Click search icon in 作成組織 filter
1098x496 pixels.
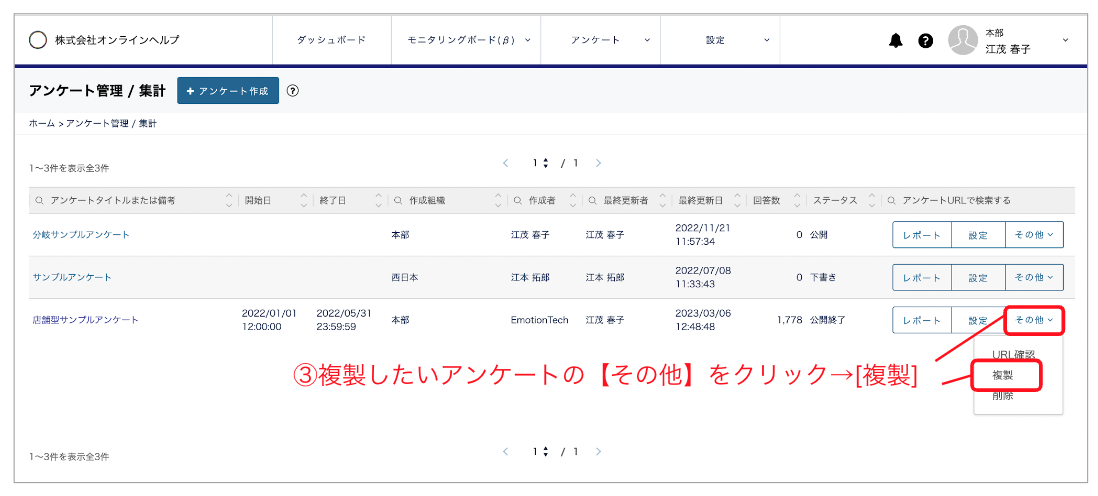click(x=398, y=200)
